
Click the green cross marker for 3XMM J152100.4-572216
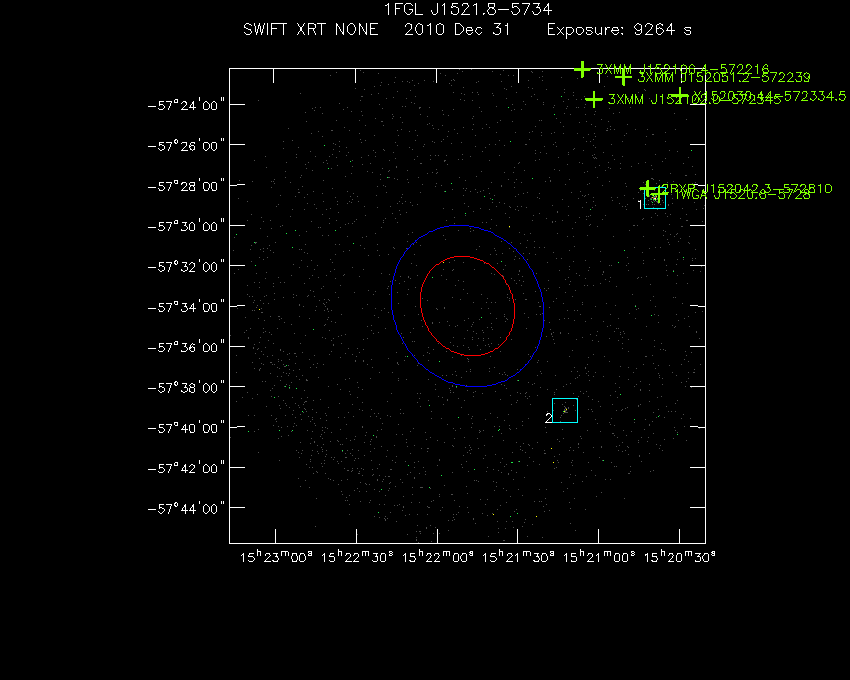tap(582, 69)
